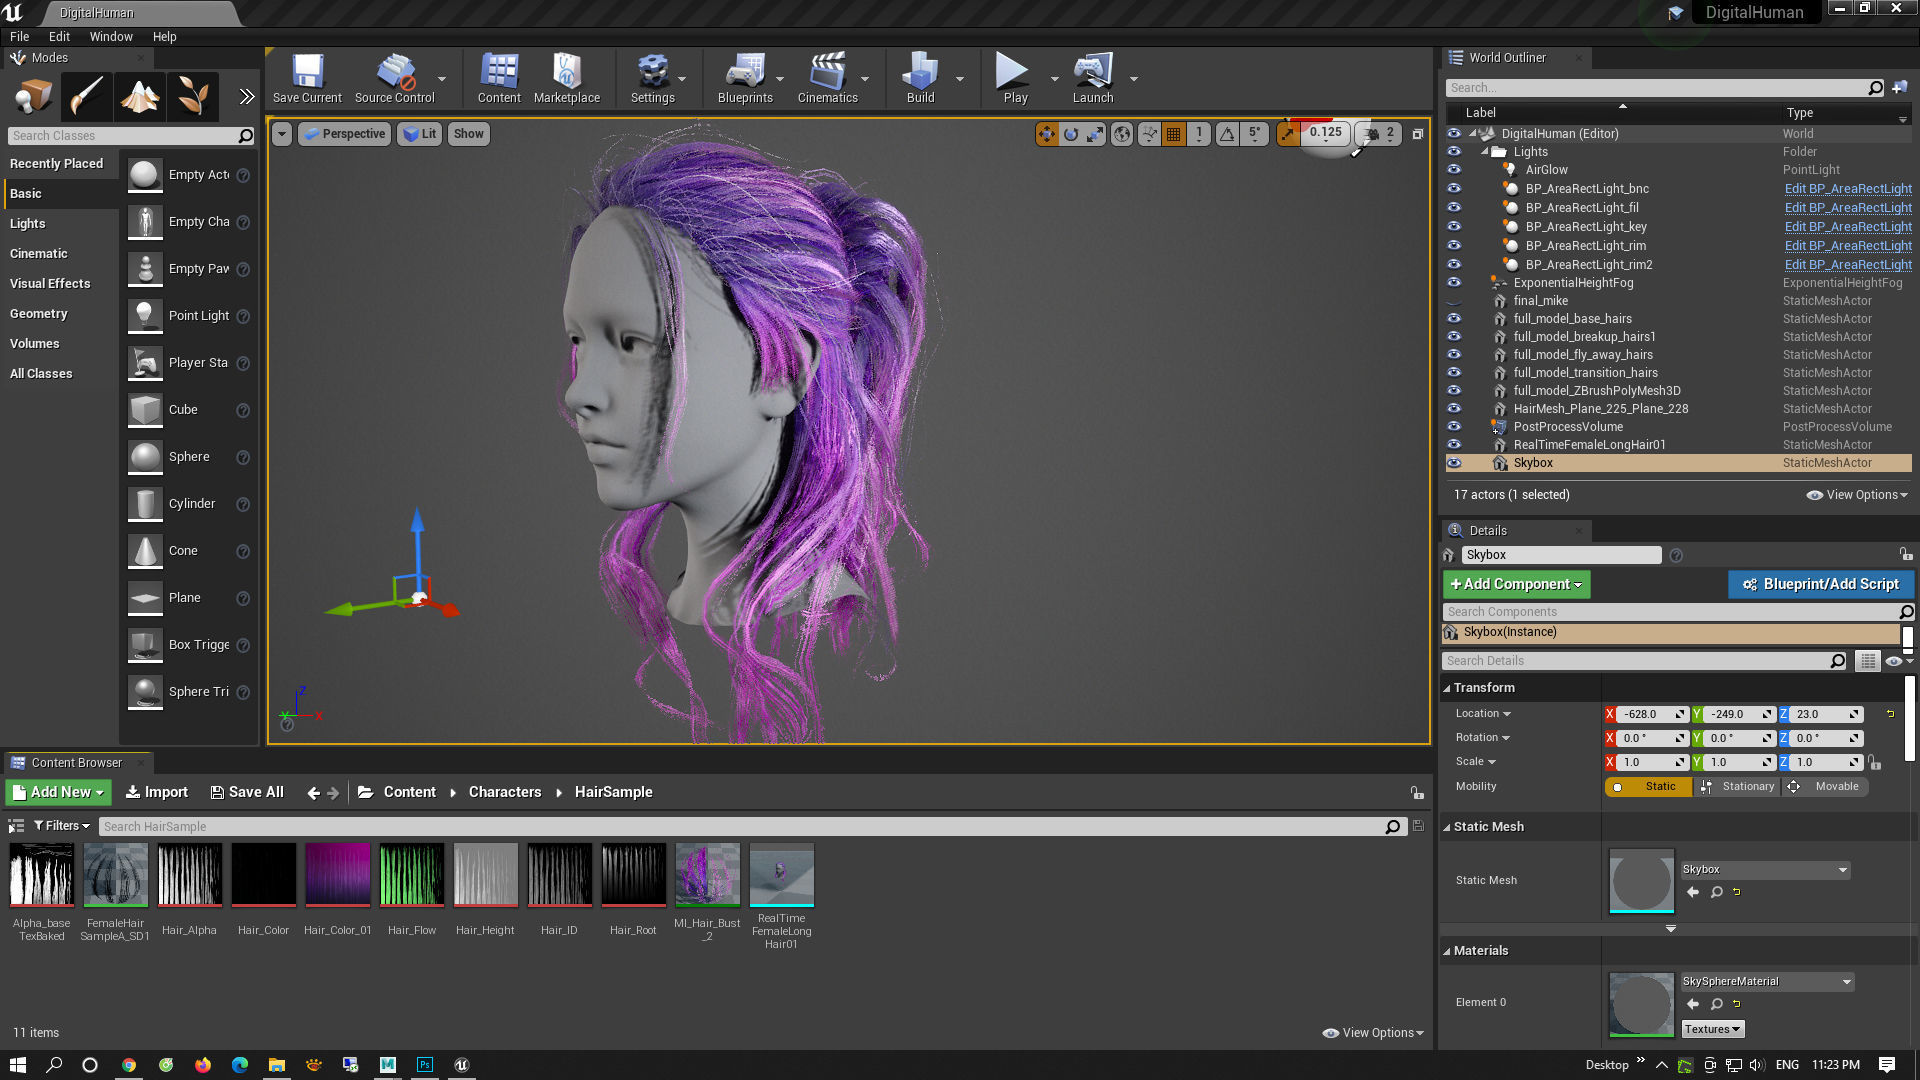This screenshot has height=1080, width=1920.
Task: Open the Content toolbar button
Action: (x=499, y=79)
